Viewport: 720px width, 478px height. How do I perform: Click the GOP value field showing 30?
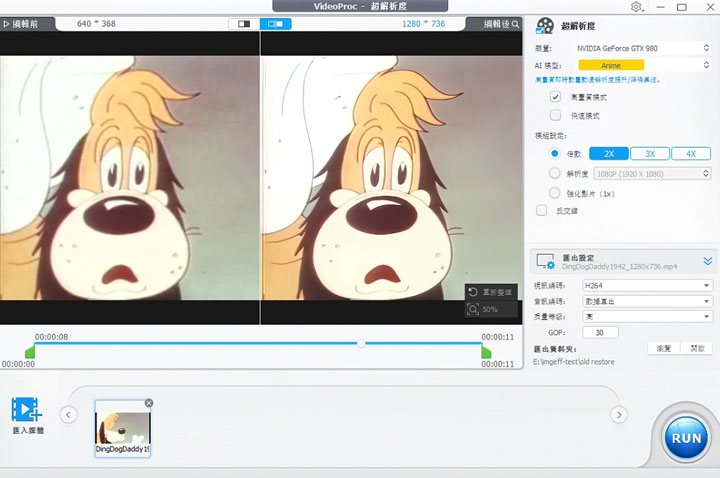(x=600, y=332)
